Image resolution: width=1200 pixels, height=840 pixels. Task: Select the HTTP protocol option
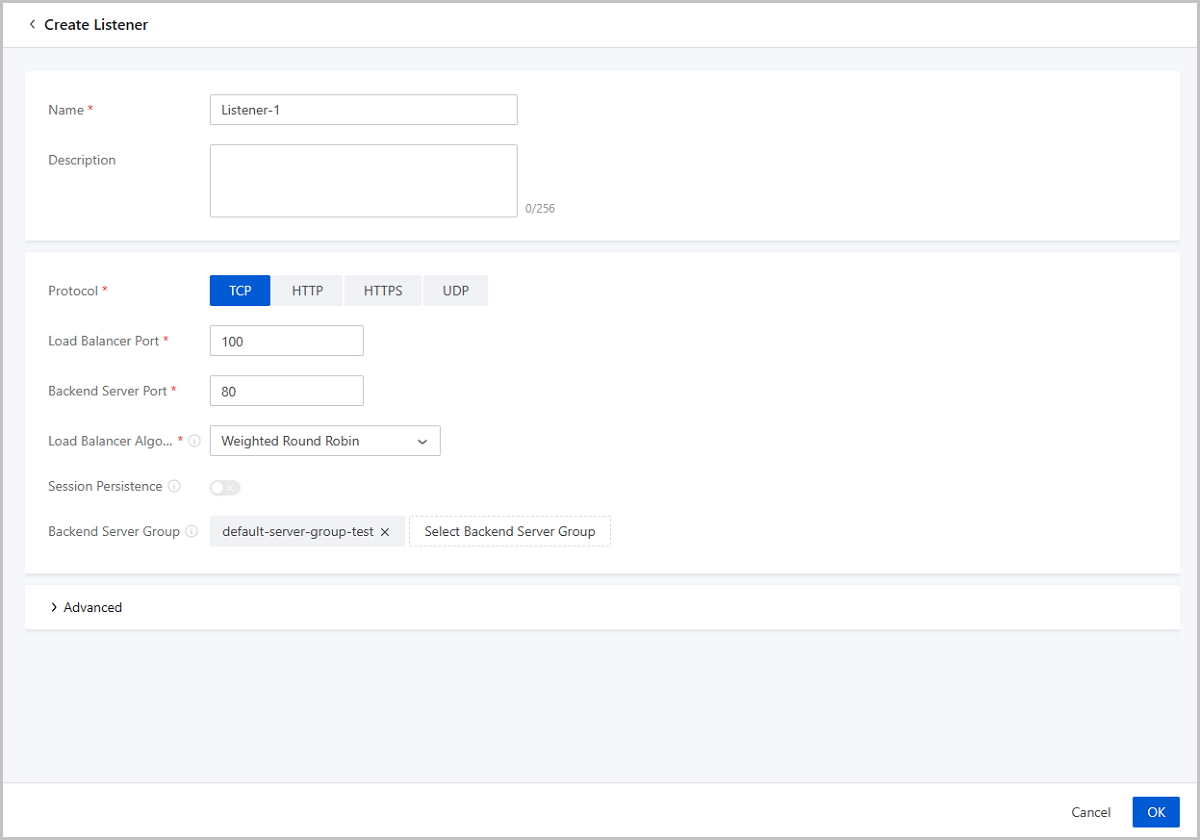pos(307,291)
